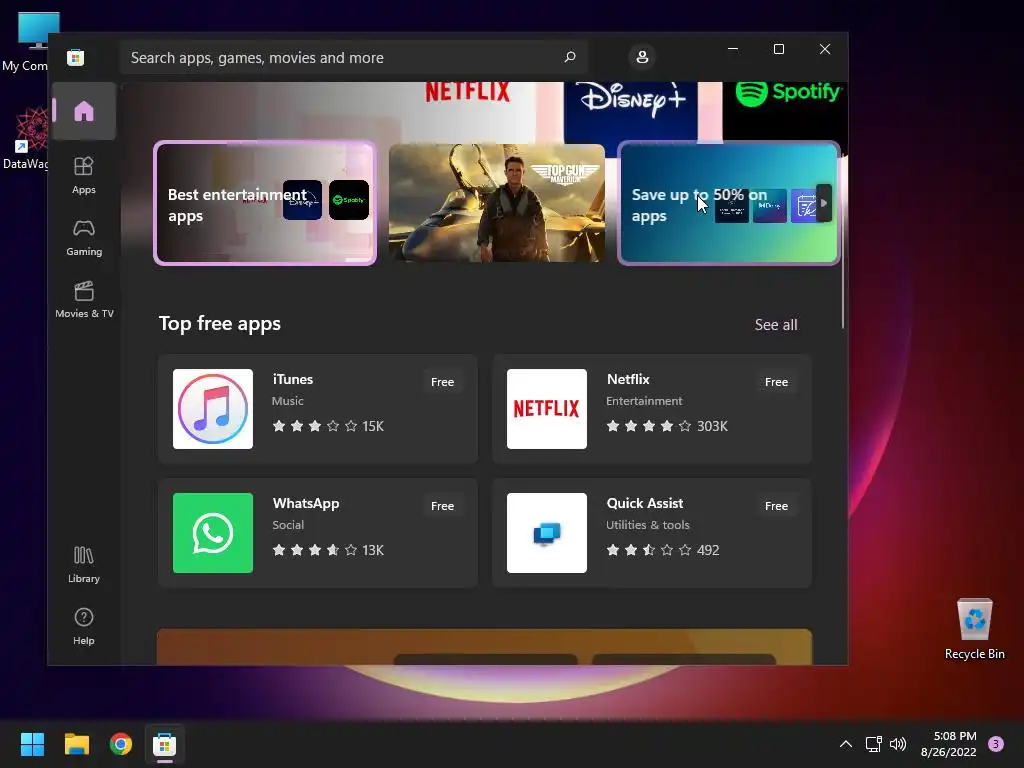Launch Google Chrome from the taskbar
The height and width of the screenshot is (768, 1024).
point(121,744)
